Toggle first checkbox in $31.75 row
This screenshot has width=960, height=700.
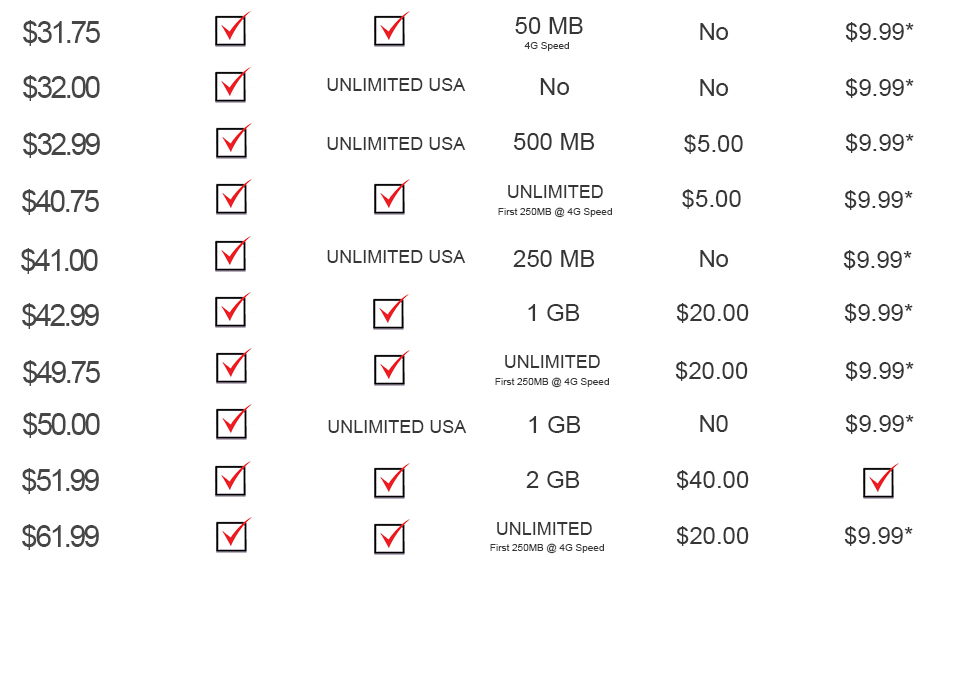231,31
